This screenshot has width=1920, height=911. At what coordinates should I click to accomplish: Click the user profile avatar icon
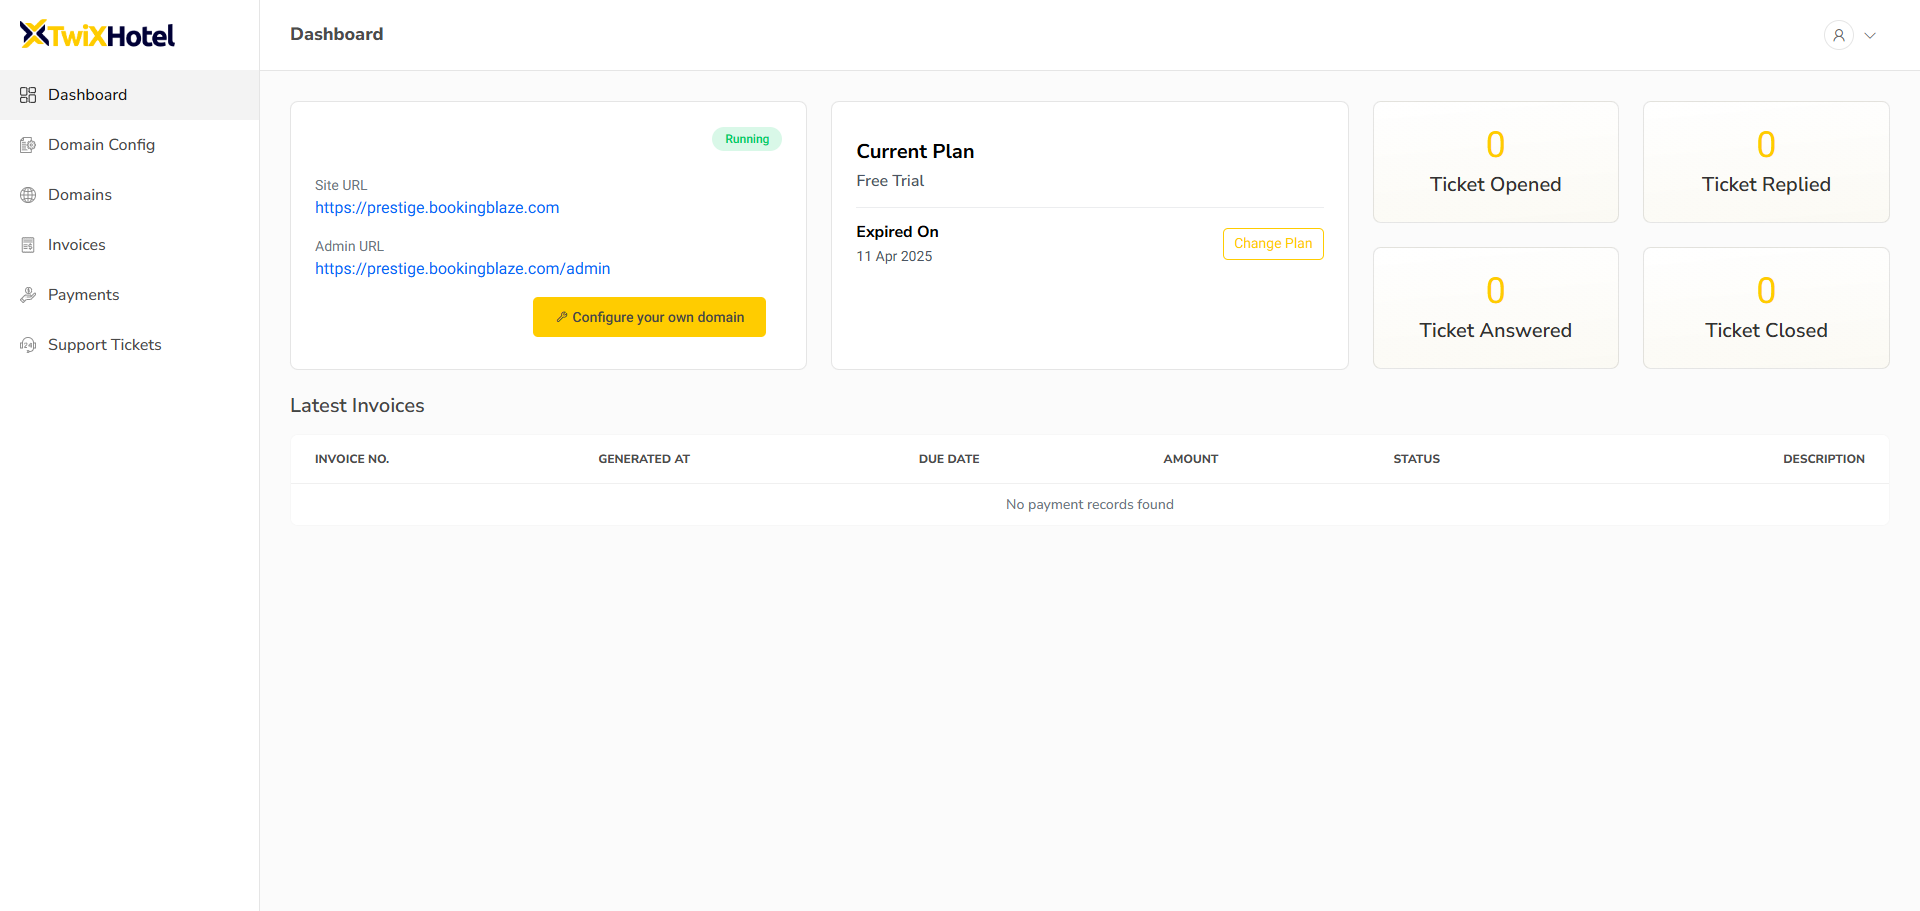tap(1838, 35)
